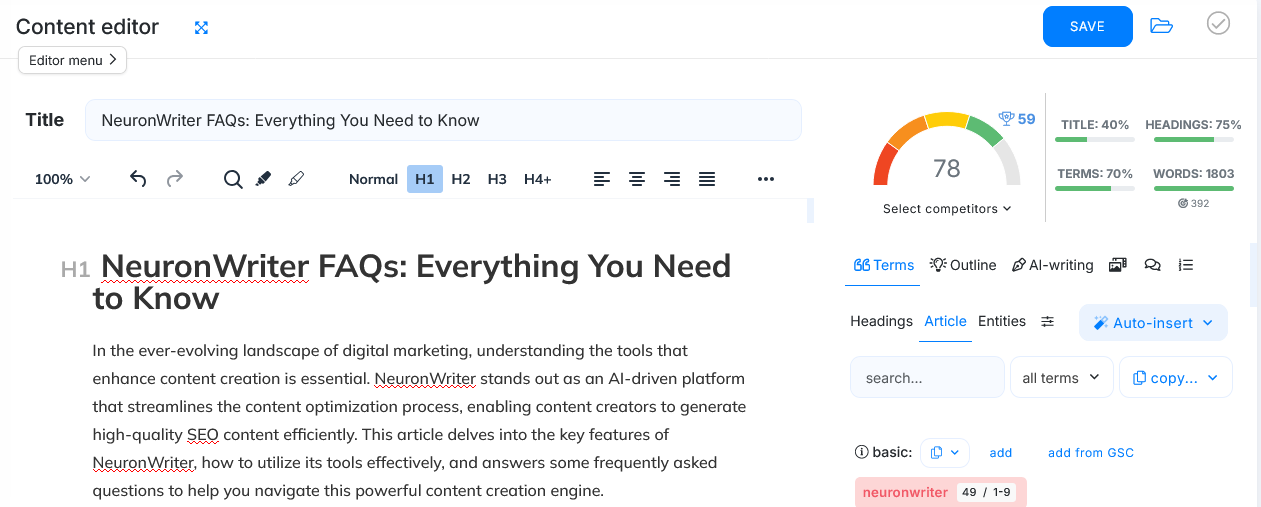Click the search magnifier in editor toolbar
Viewport: 1261px width, 507px height.
click(x=233, y=179)
